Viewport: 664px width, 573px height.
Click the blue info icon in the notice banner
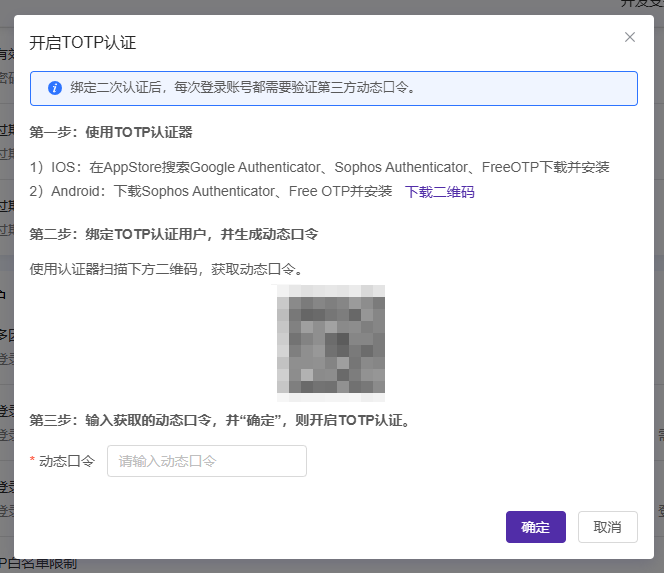[x=55, y=88]
